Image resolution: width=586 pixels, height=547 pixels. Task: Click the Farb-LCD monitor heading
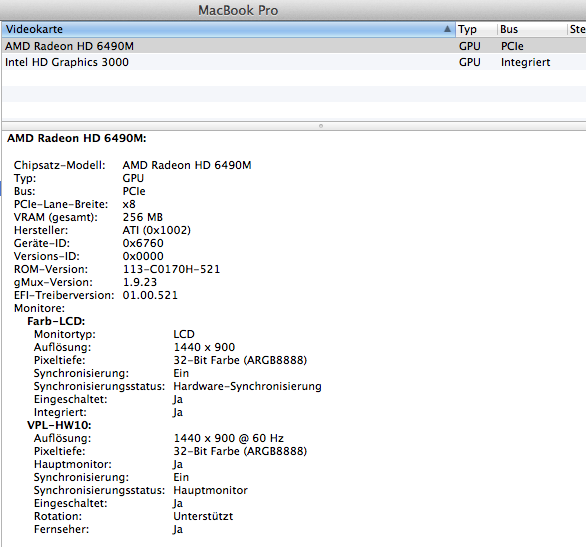tap(56, 321)
